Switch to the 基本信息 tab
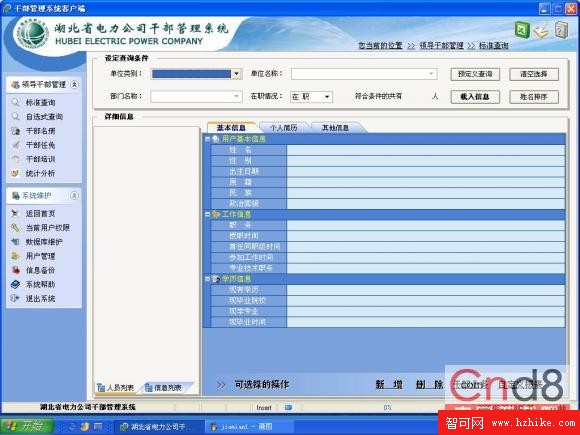Screen dimensions: 580x435 [231, 128]
